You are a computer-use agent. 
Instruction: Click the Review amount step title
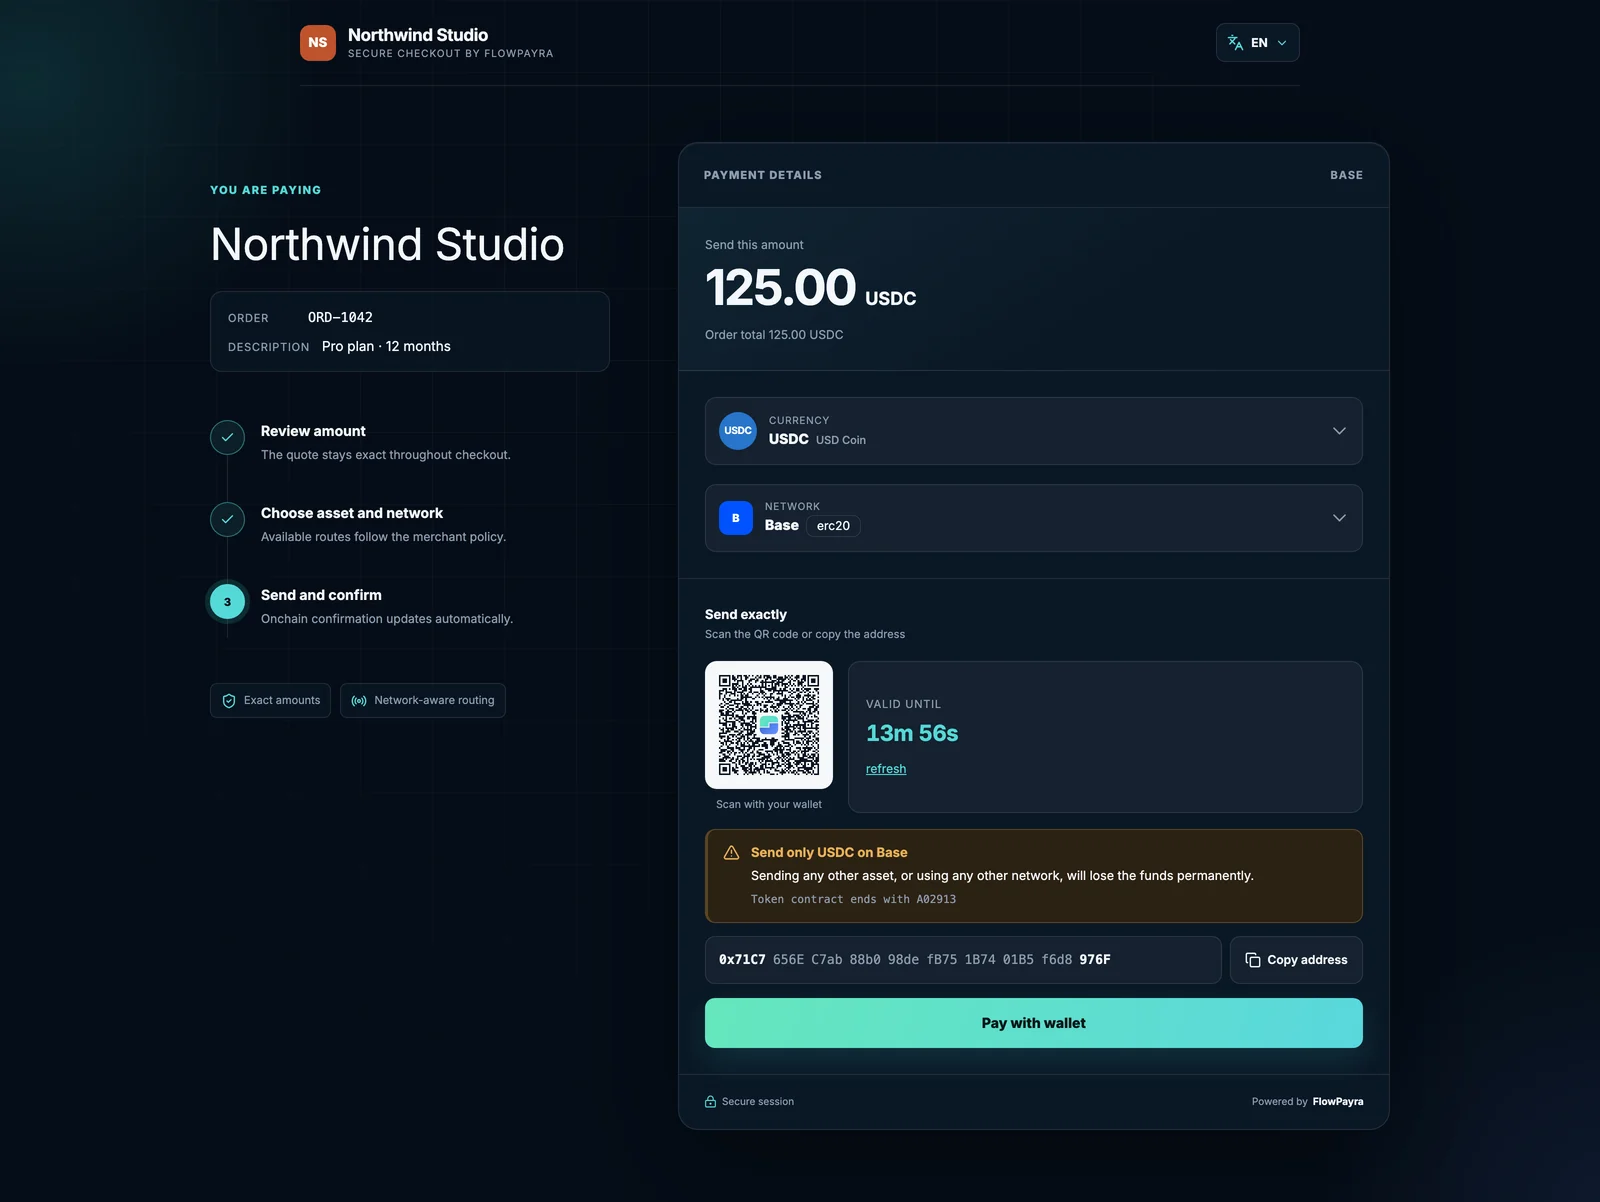pos(313,431)
